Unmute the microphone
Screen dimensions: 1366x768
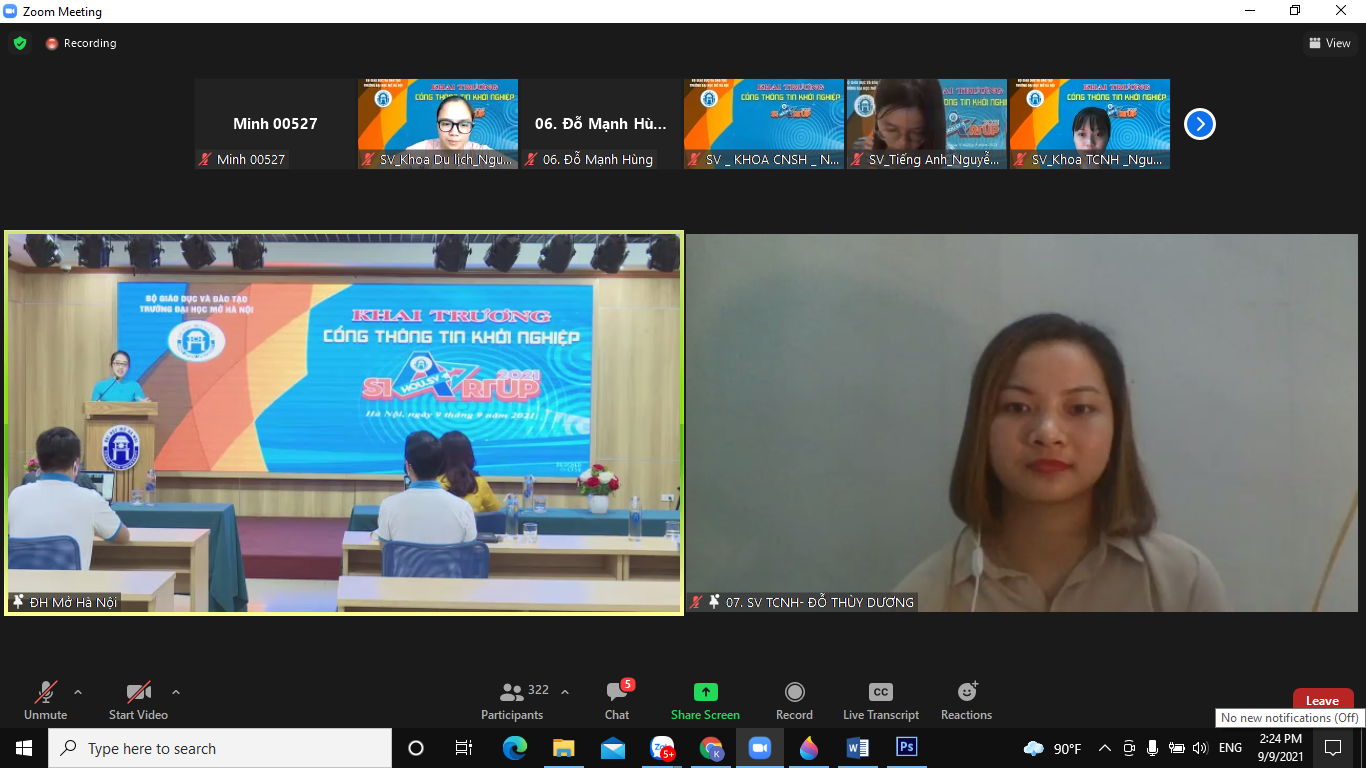pyautogui.click(x=46, y=700)
